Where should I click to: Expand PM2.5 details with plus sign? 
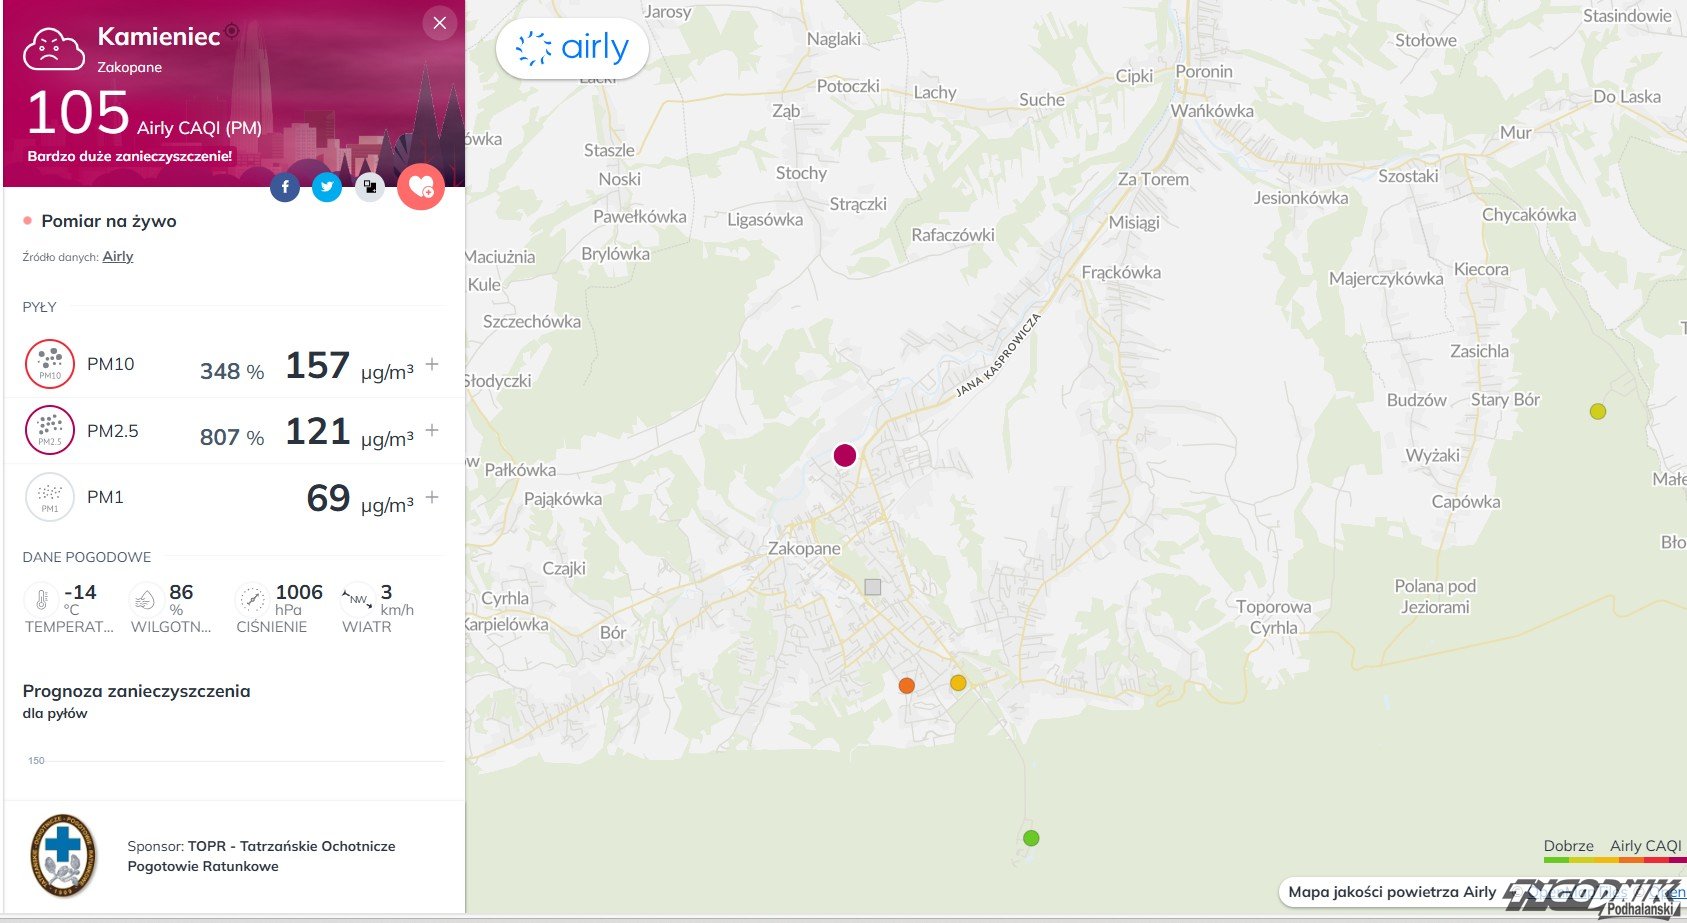[432, 430]
